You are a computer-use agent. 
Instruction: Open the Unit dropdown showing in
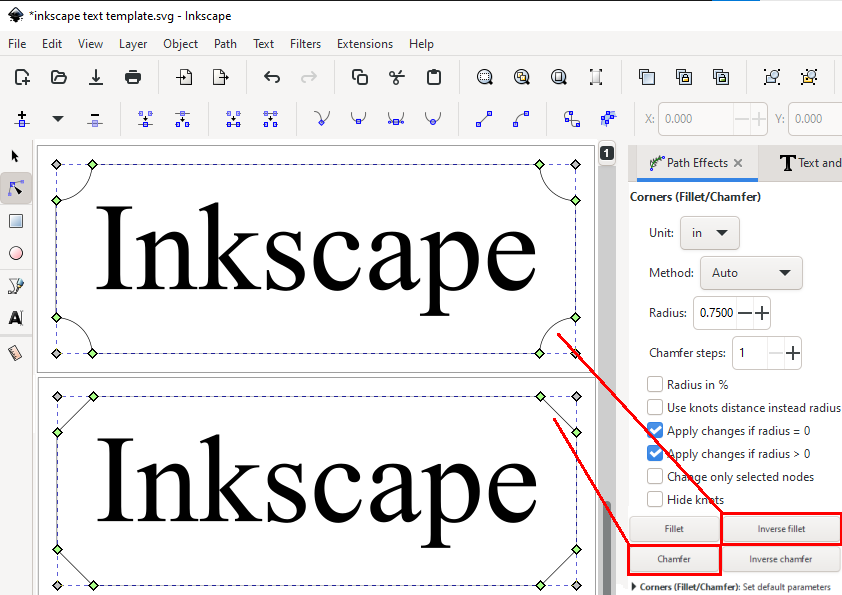[709, 233]
